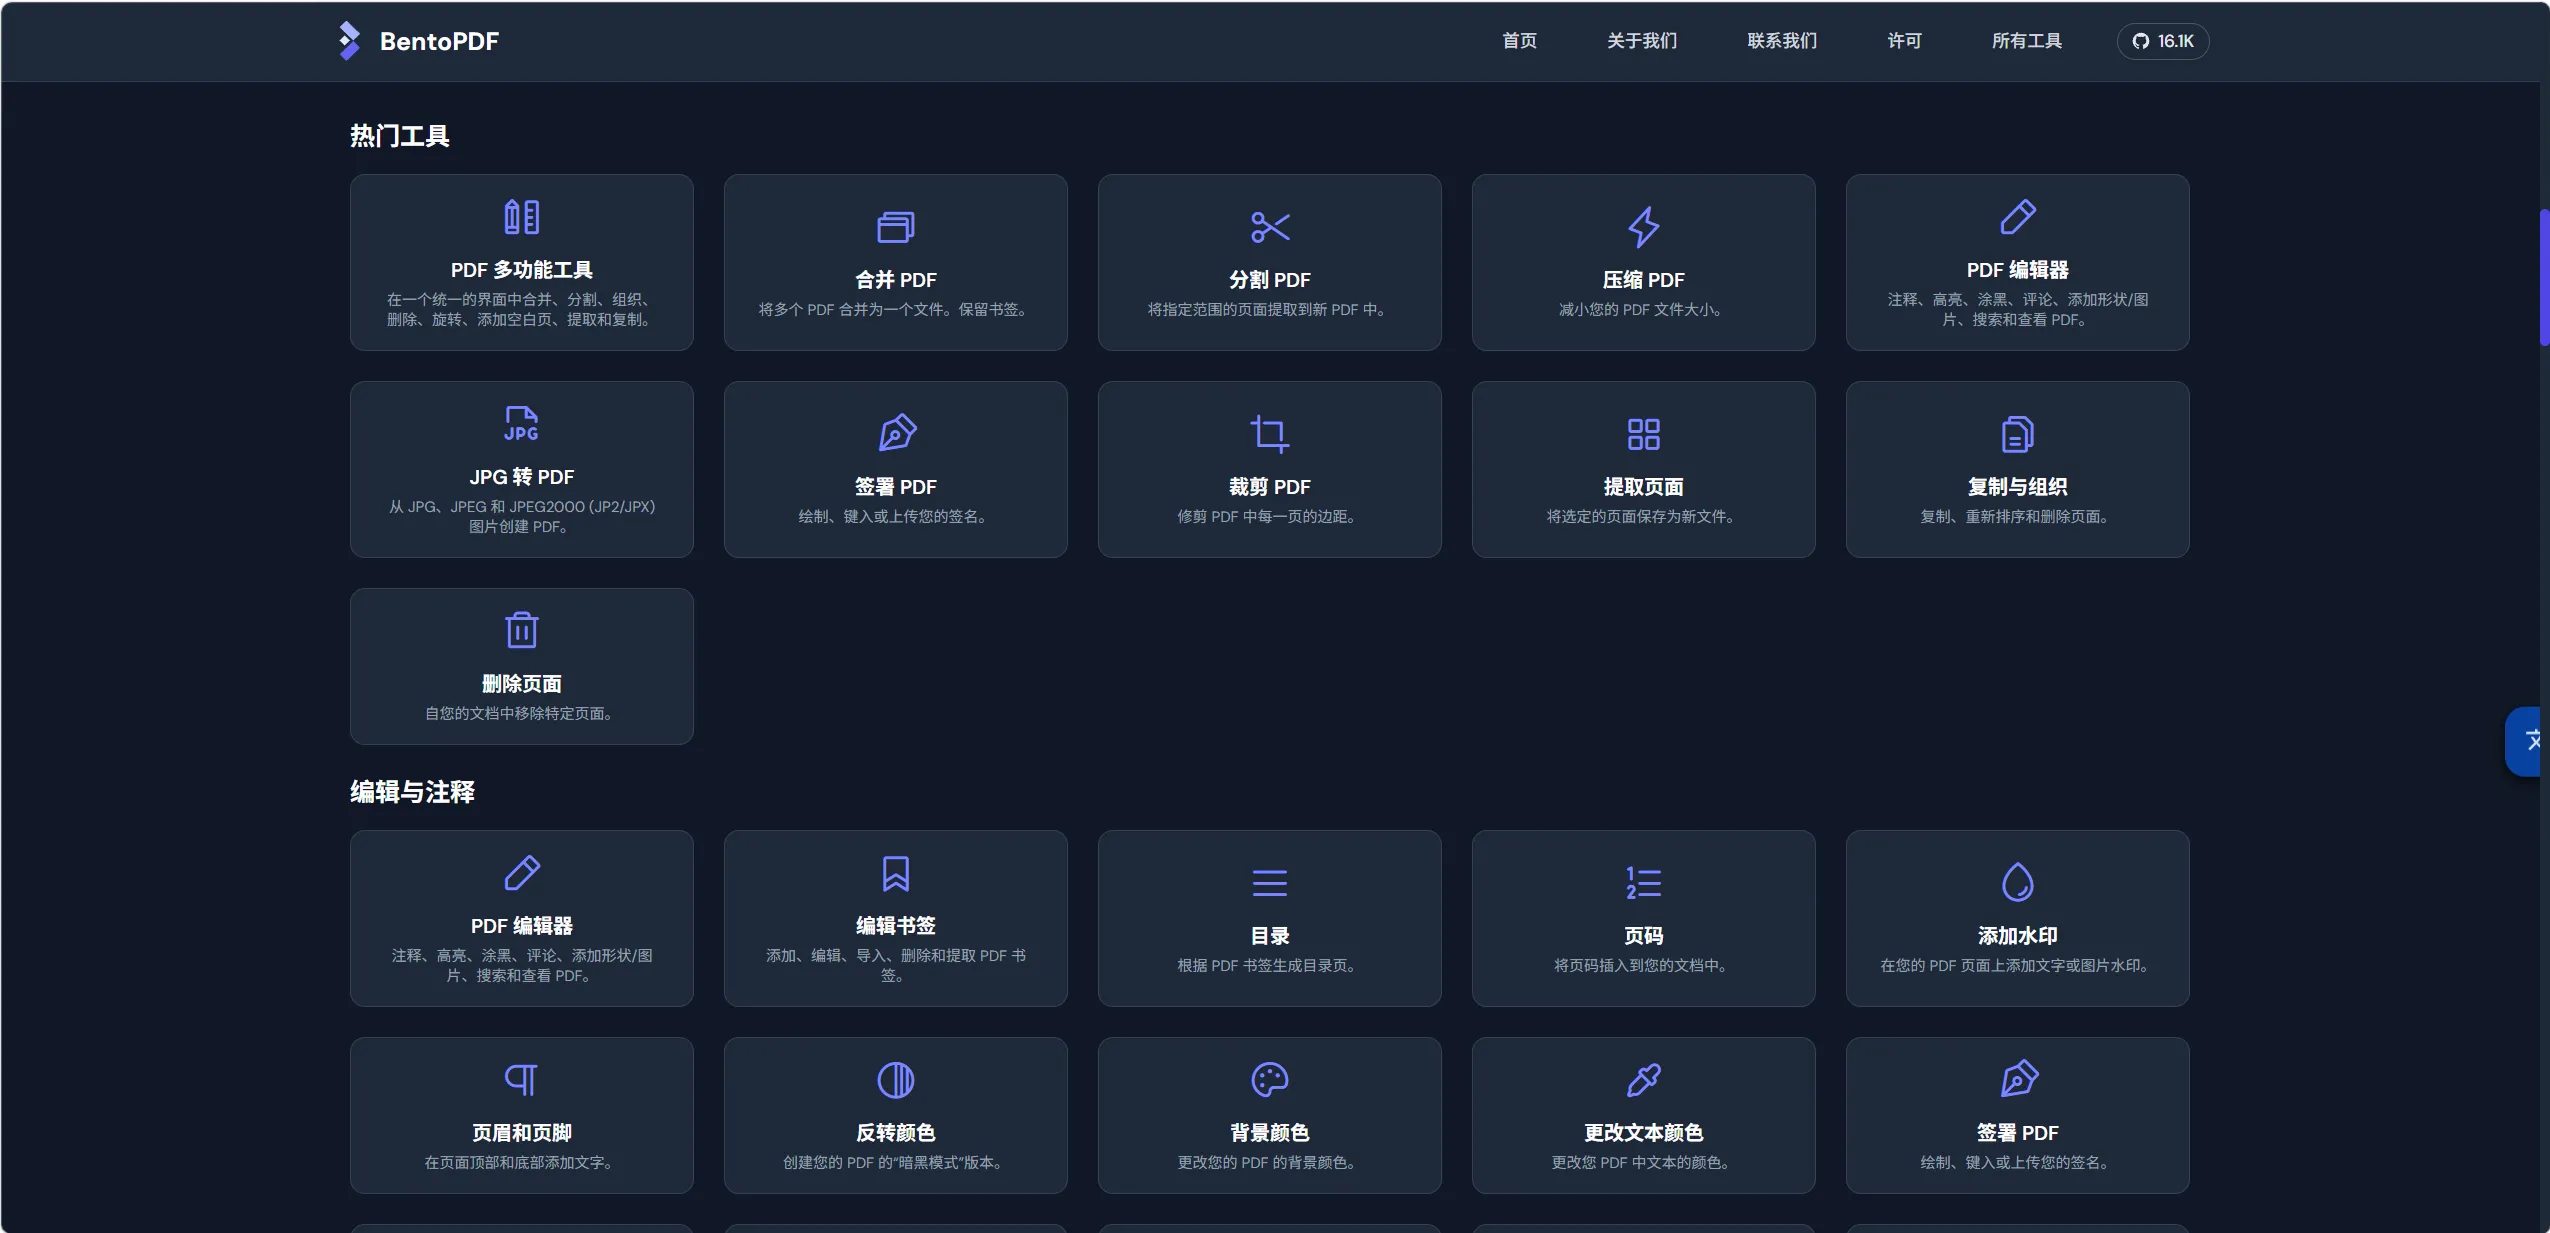This screenshot has width=2550, height=1233.
Task: Open the numbered list 页码 icon
Action: [x=1643, y=883]
